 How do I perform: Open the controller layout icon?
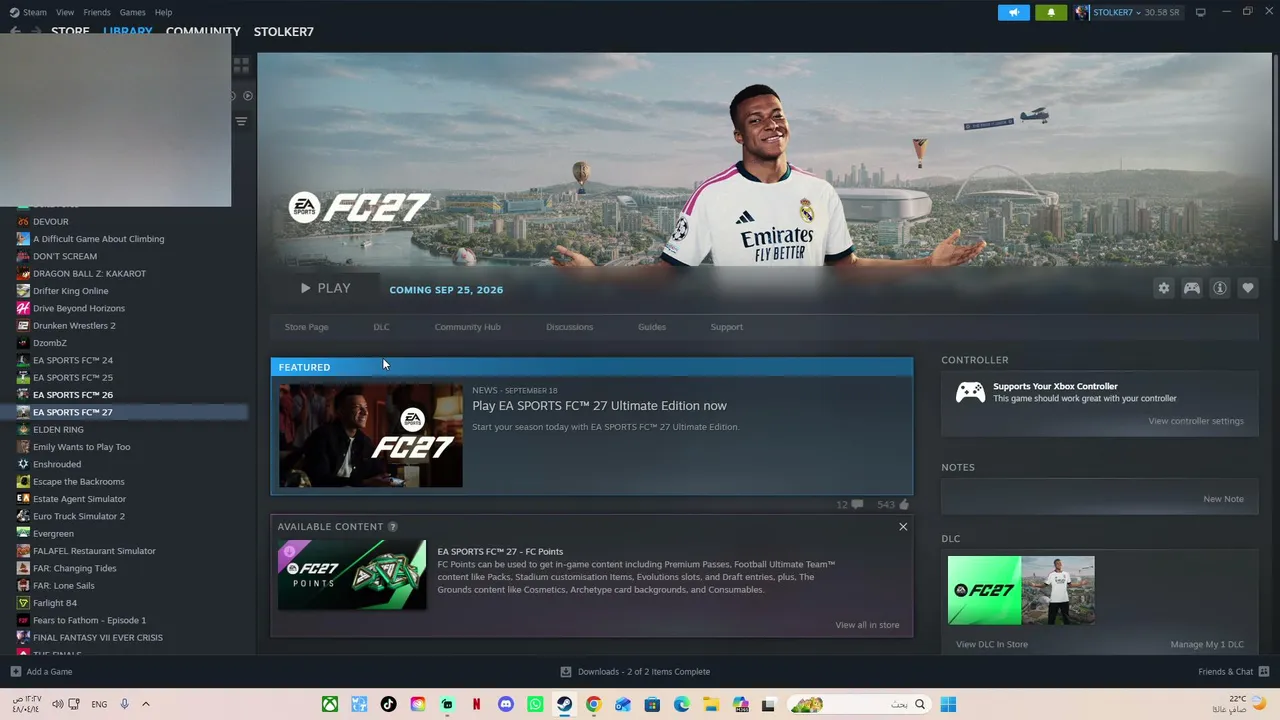tap(1192, 288)
